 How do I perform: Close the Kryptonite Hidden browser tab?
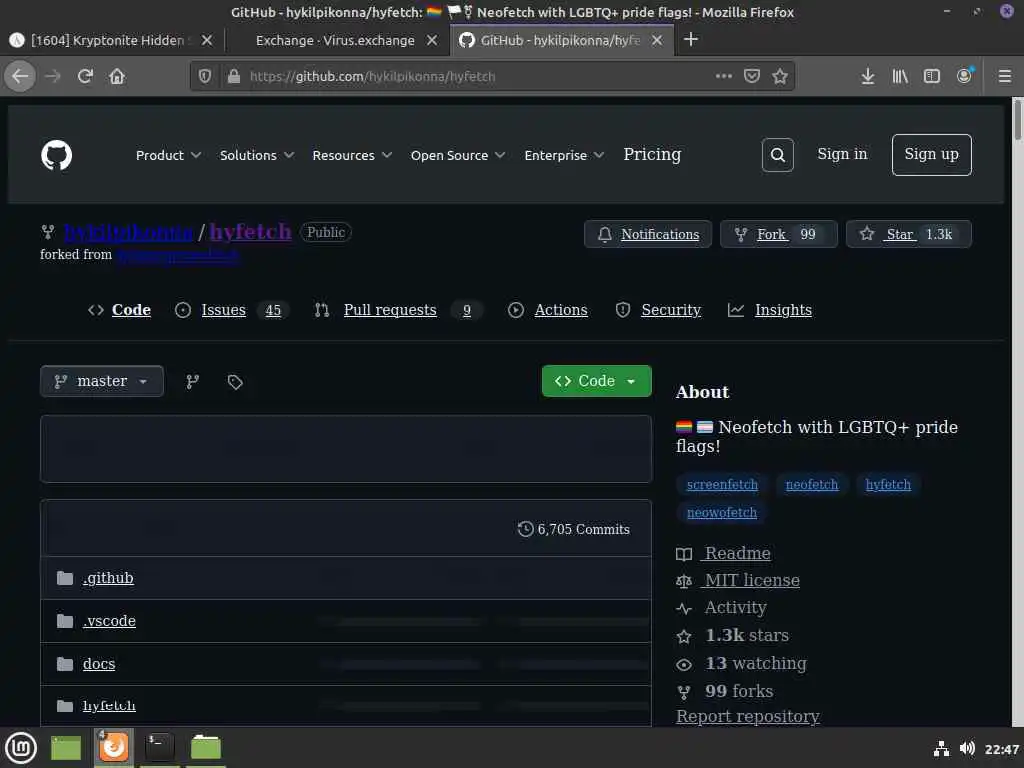tap(207, 40)
